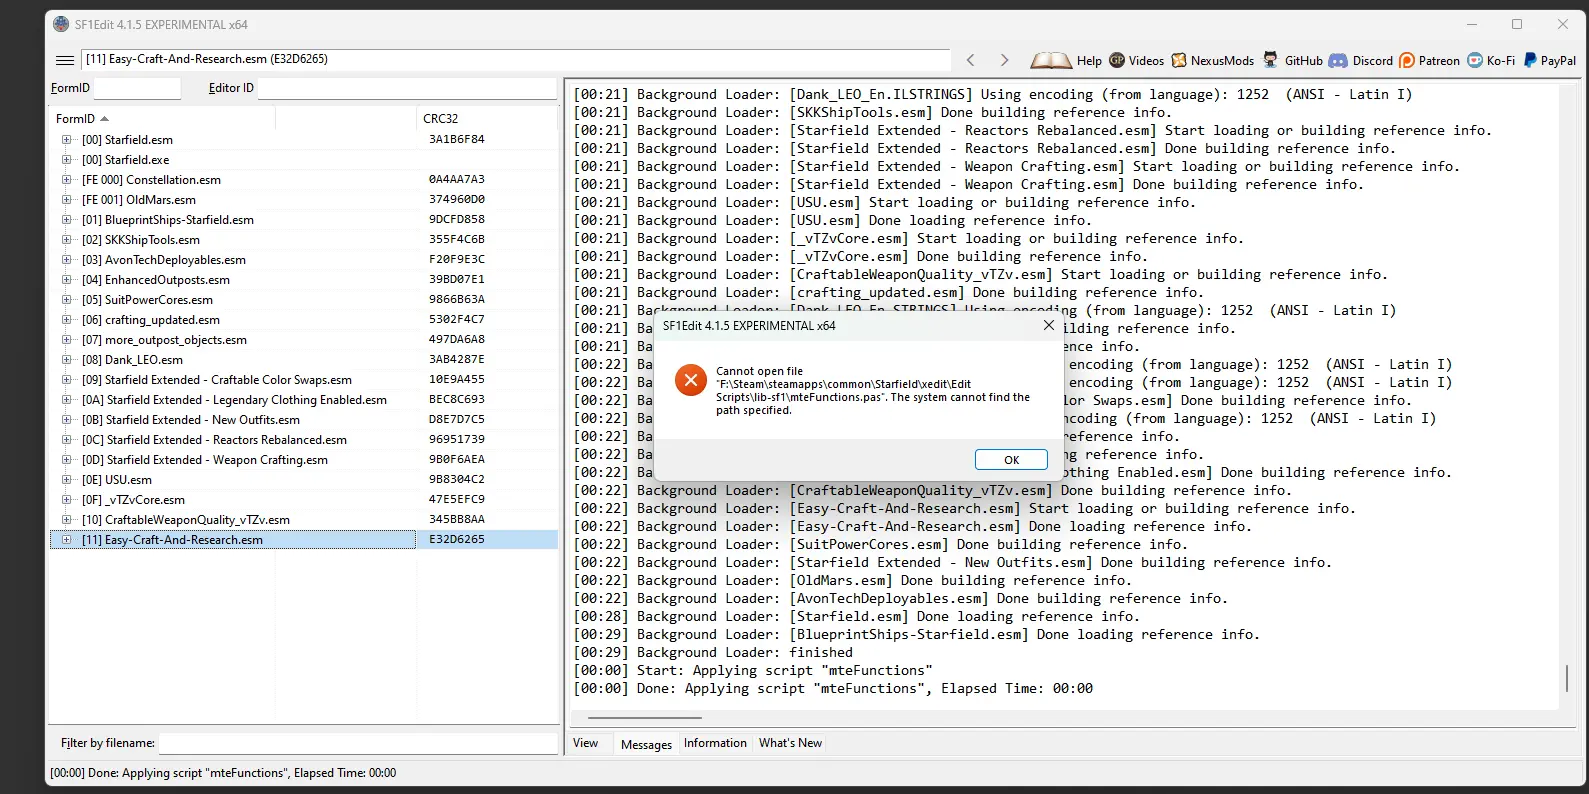Select Craftable Color Swaps.esm row
The height and width of the screenshot is (794, 1589).
[304, 380]
